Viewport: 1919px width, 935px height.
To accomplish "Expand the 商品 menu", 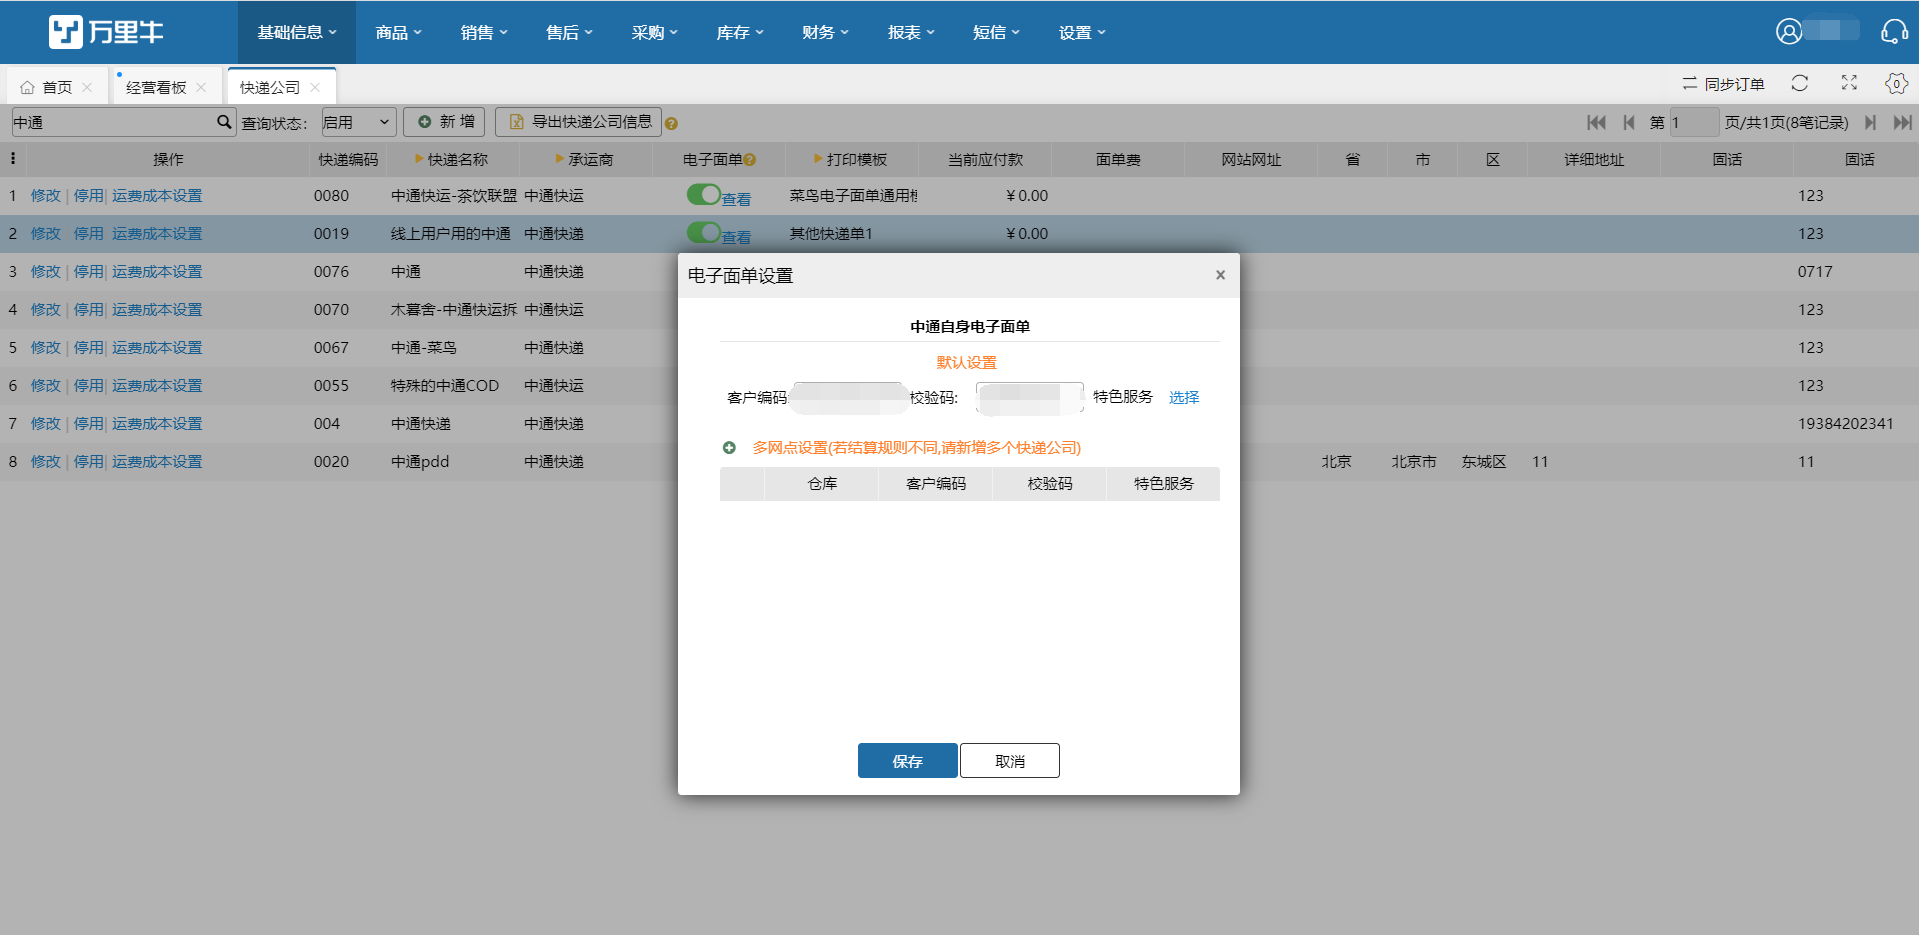I will tap(398, 32).
